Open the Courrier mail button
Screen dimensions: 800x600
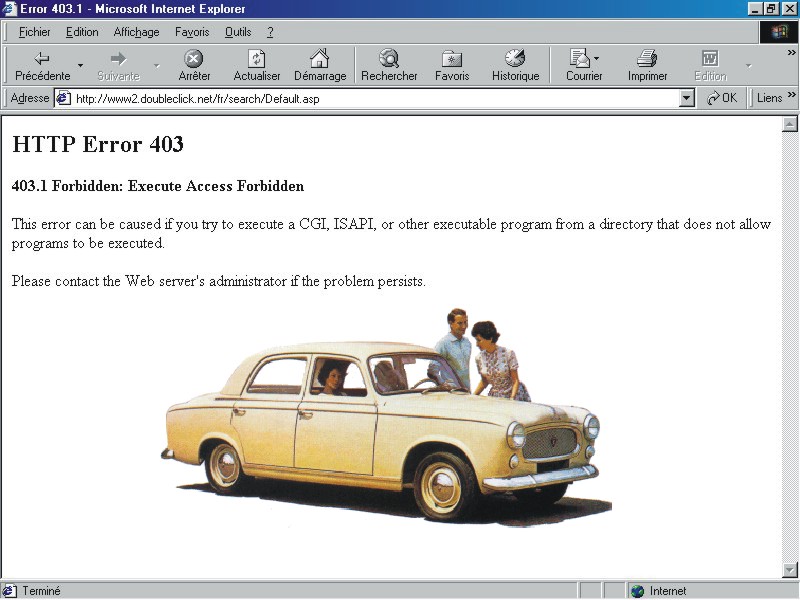click(x=583, y=66)
